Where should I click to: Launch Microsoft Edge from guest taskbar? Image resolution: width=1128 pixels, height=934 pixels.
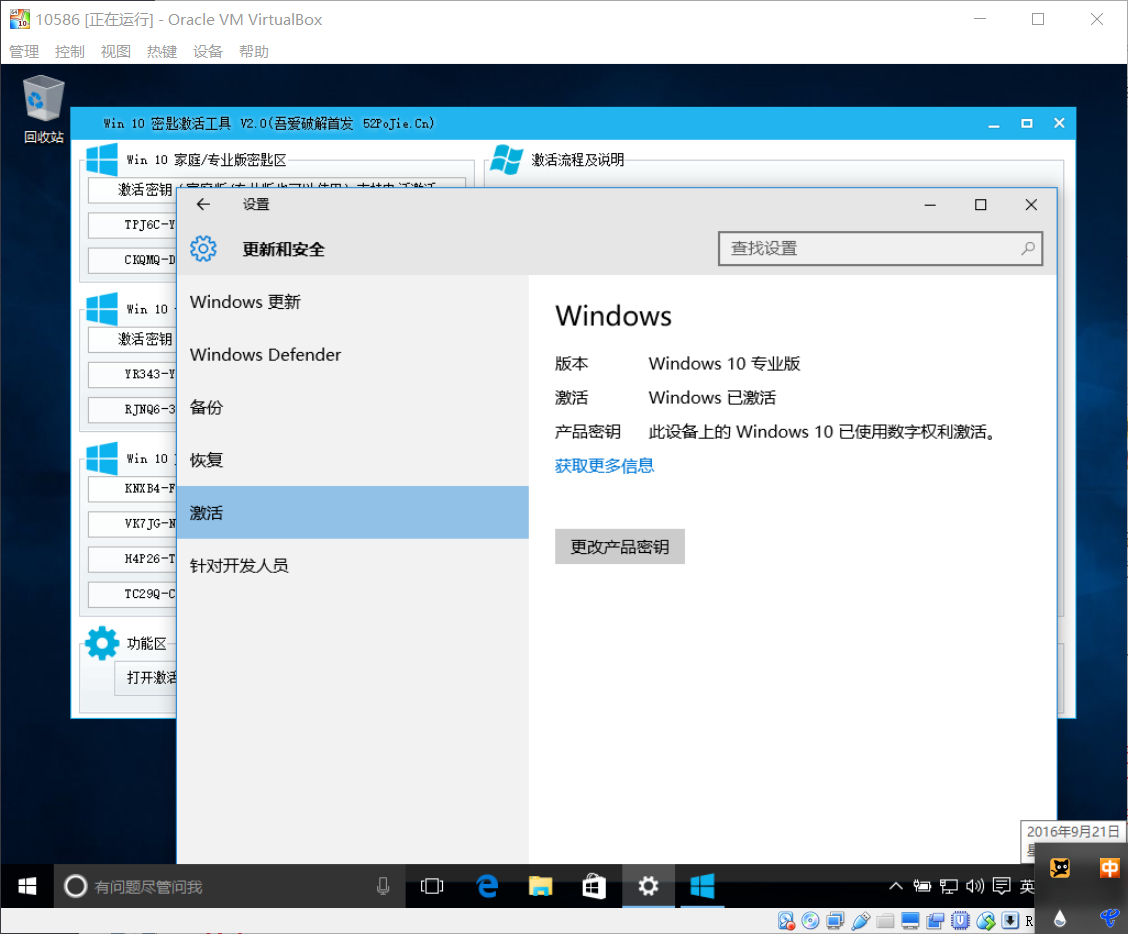pos(487,887)
